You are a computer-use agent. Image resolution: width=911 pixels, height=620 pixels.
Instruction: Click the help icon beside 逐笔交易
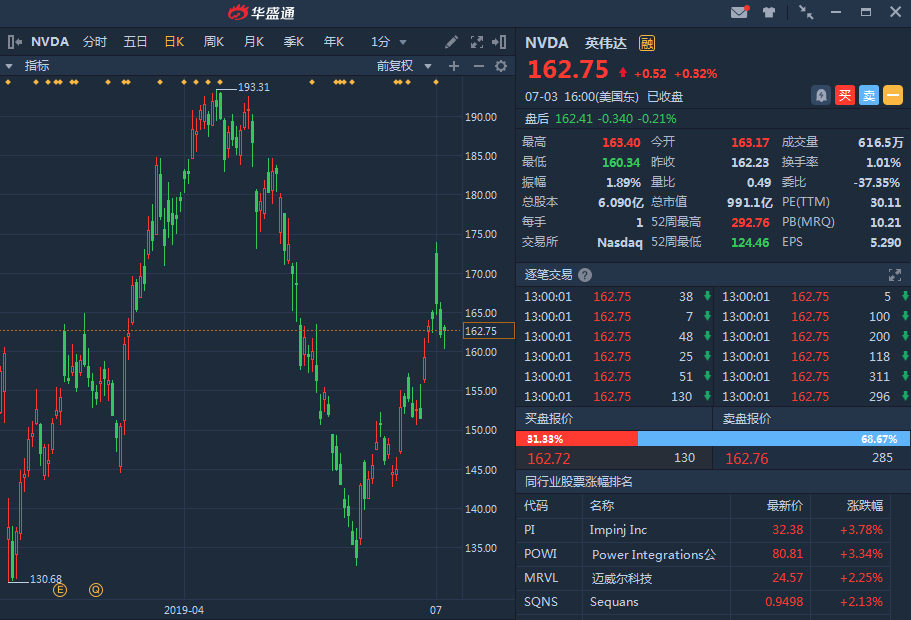[x=585, y=275]
